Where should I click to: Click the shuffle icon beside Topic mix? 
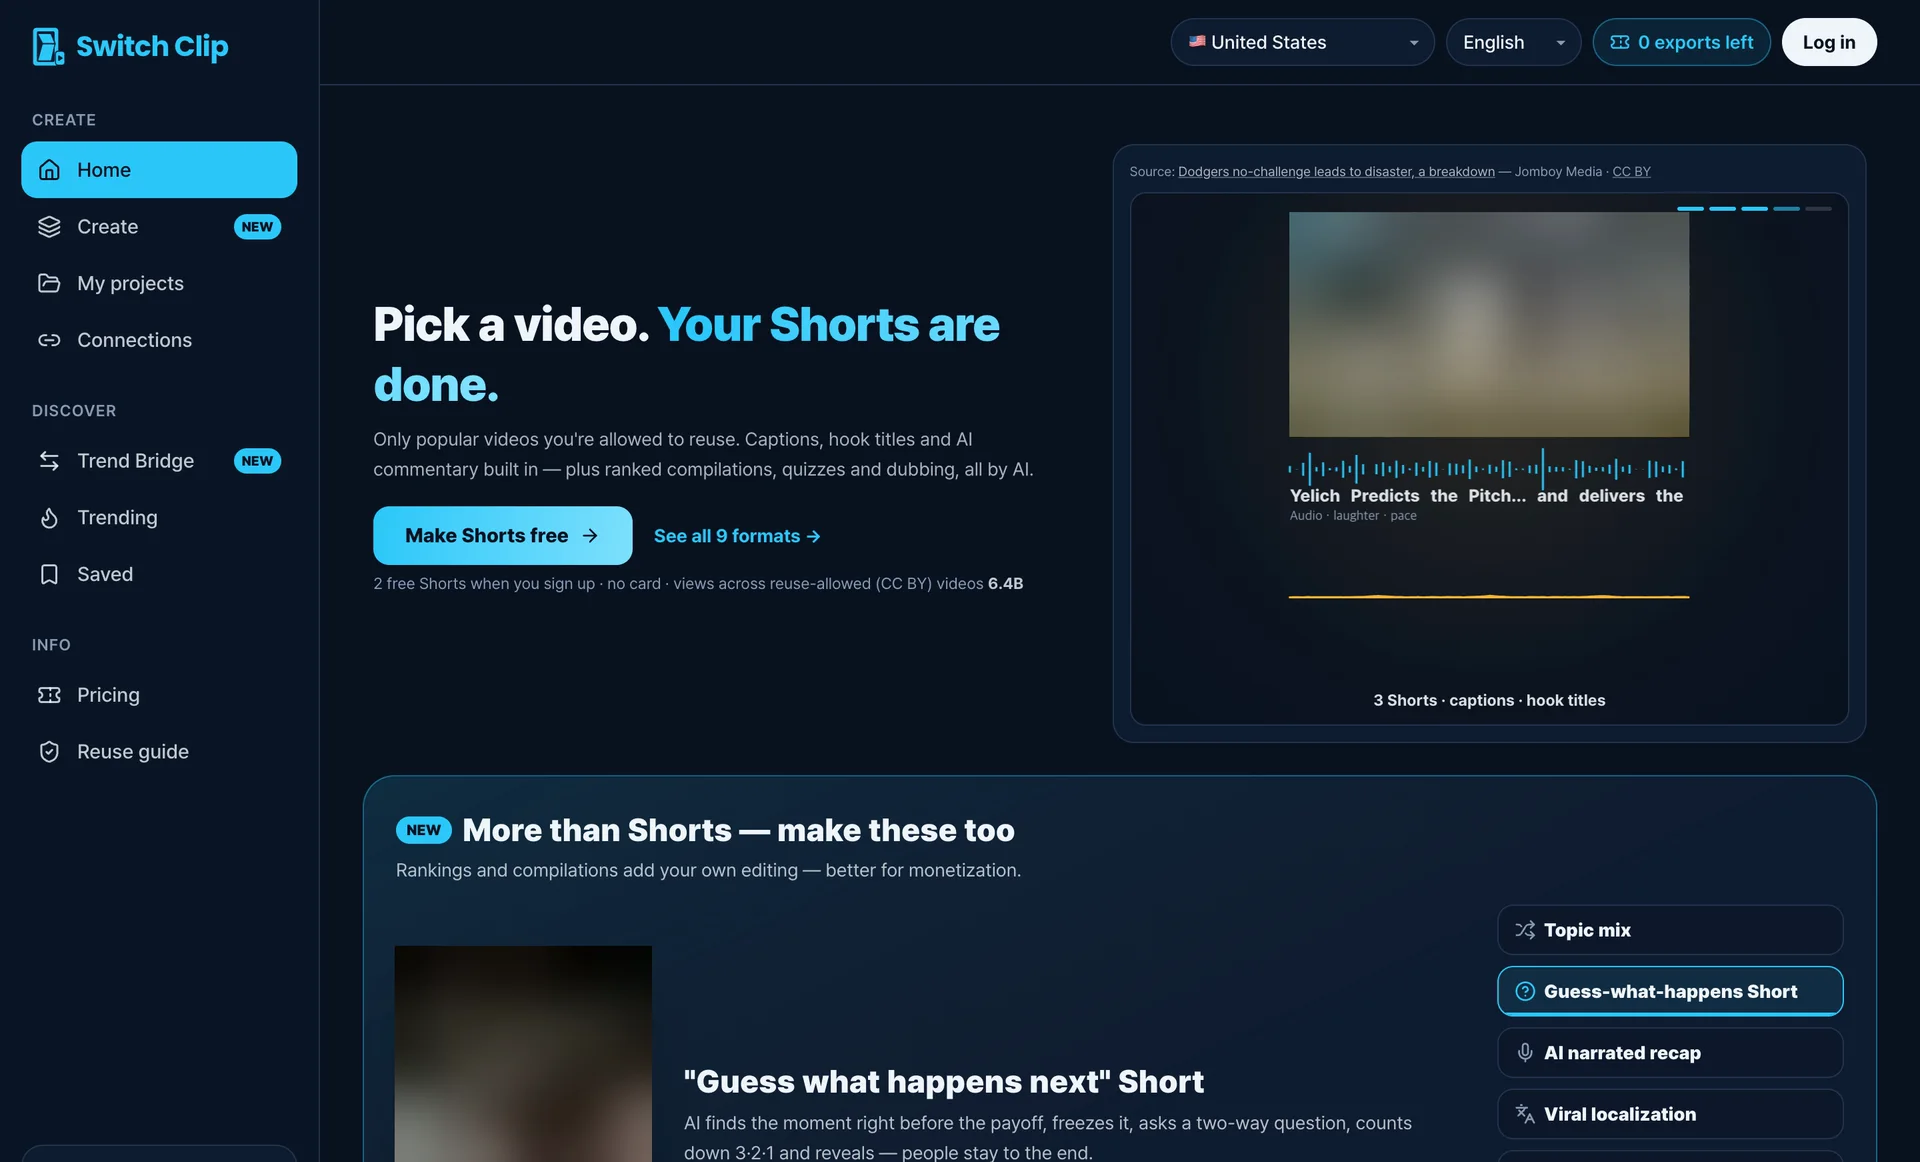click(1525, 930)
